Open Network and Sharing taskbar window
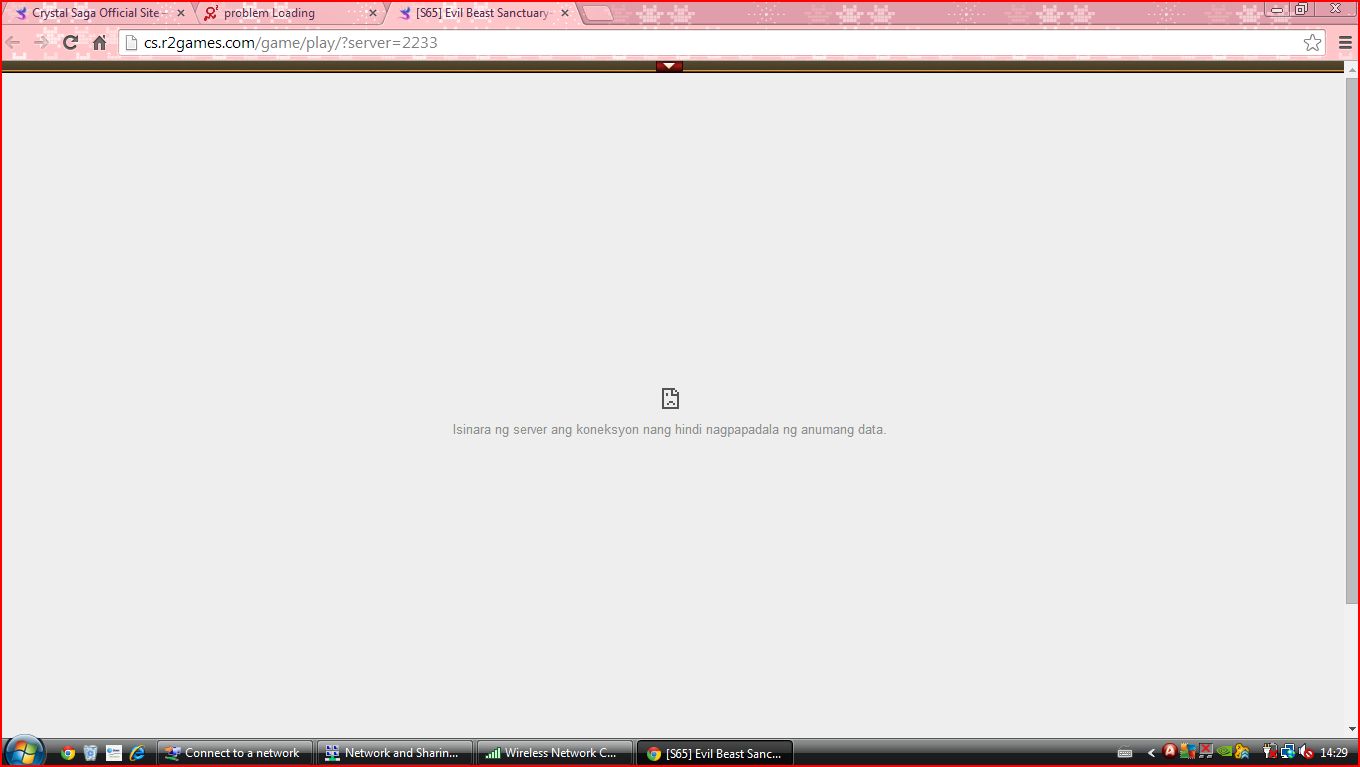Screen dimensions: 1360x767 coord(394,753)
